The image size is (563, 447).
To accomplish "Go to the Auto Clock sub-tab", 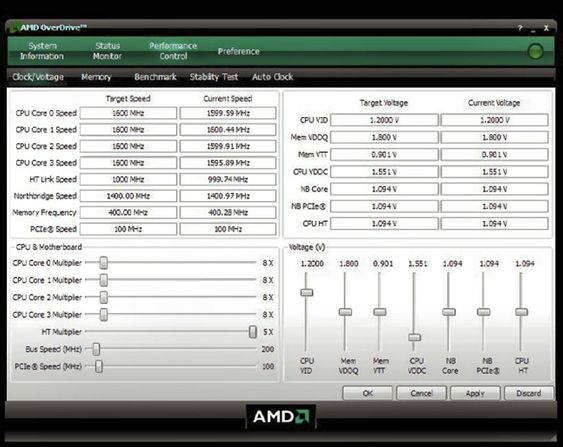I will click(273, 77).
